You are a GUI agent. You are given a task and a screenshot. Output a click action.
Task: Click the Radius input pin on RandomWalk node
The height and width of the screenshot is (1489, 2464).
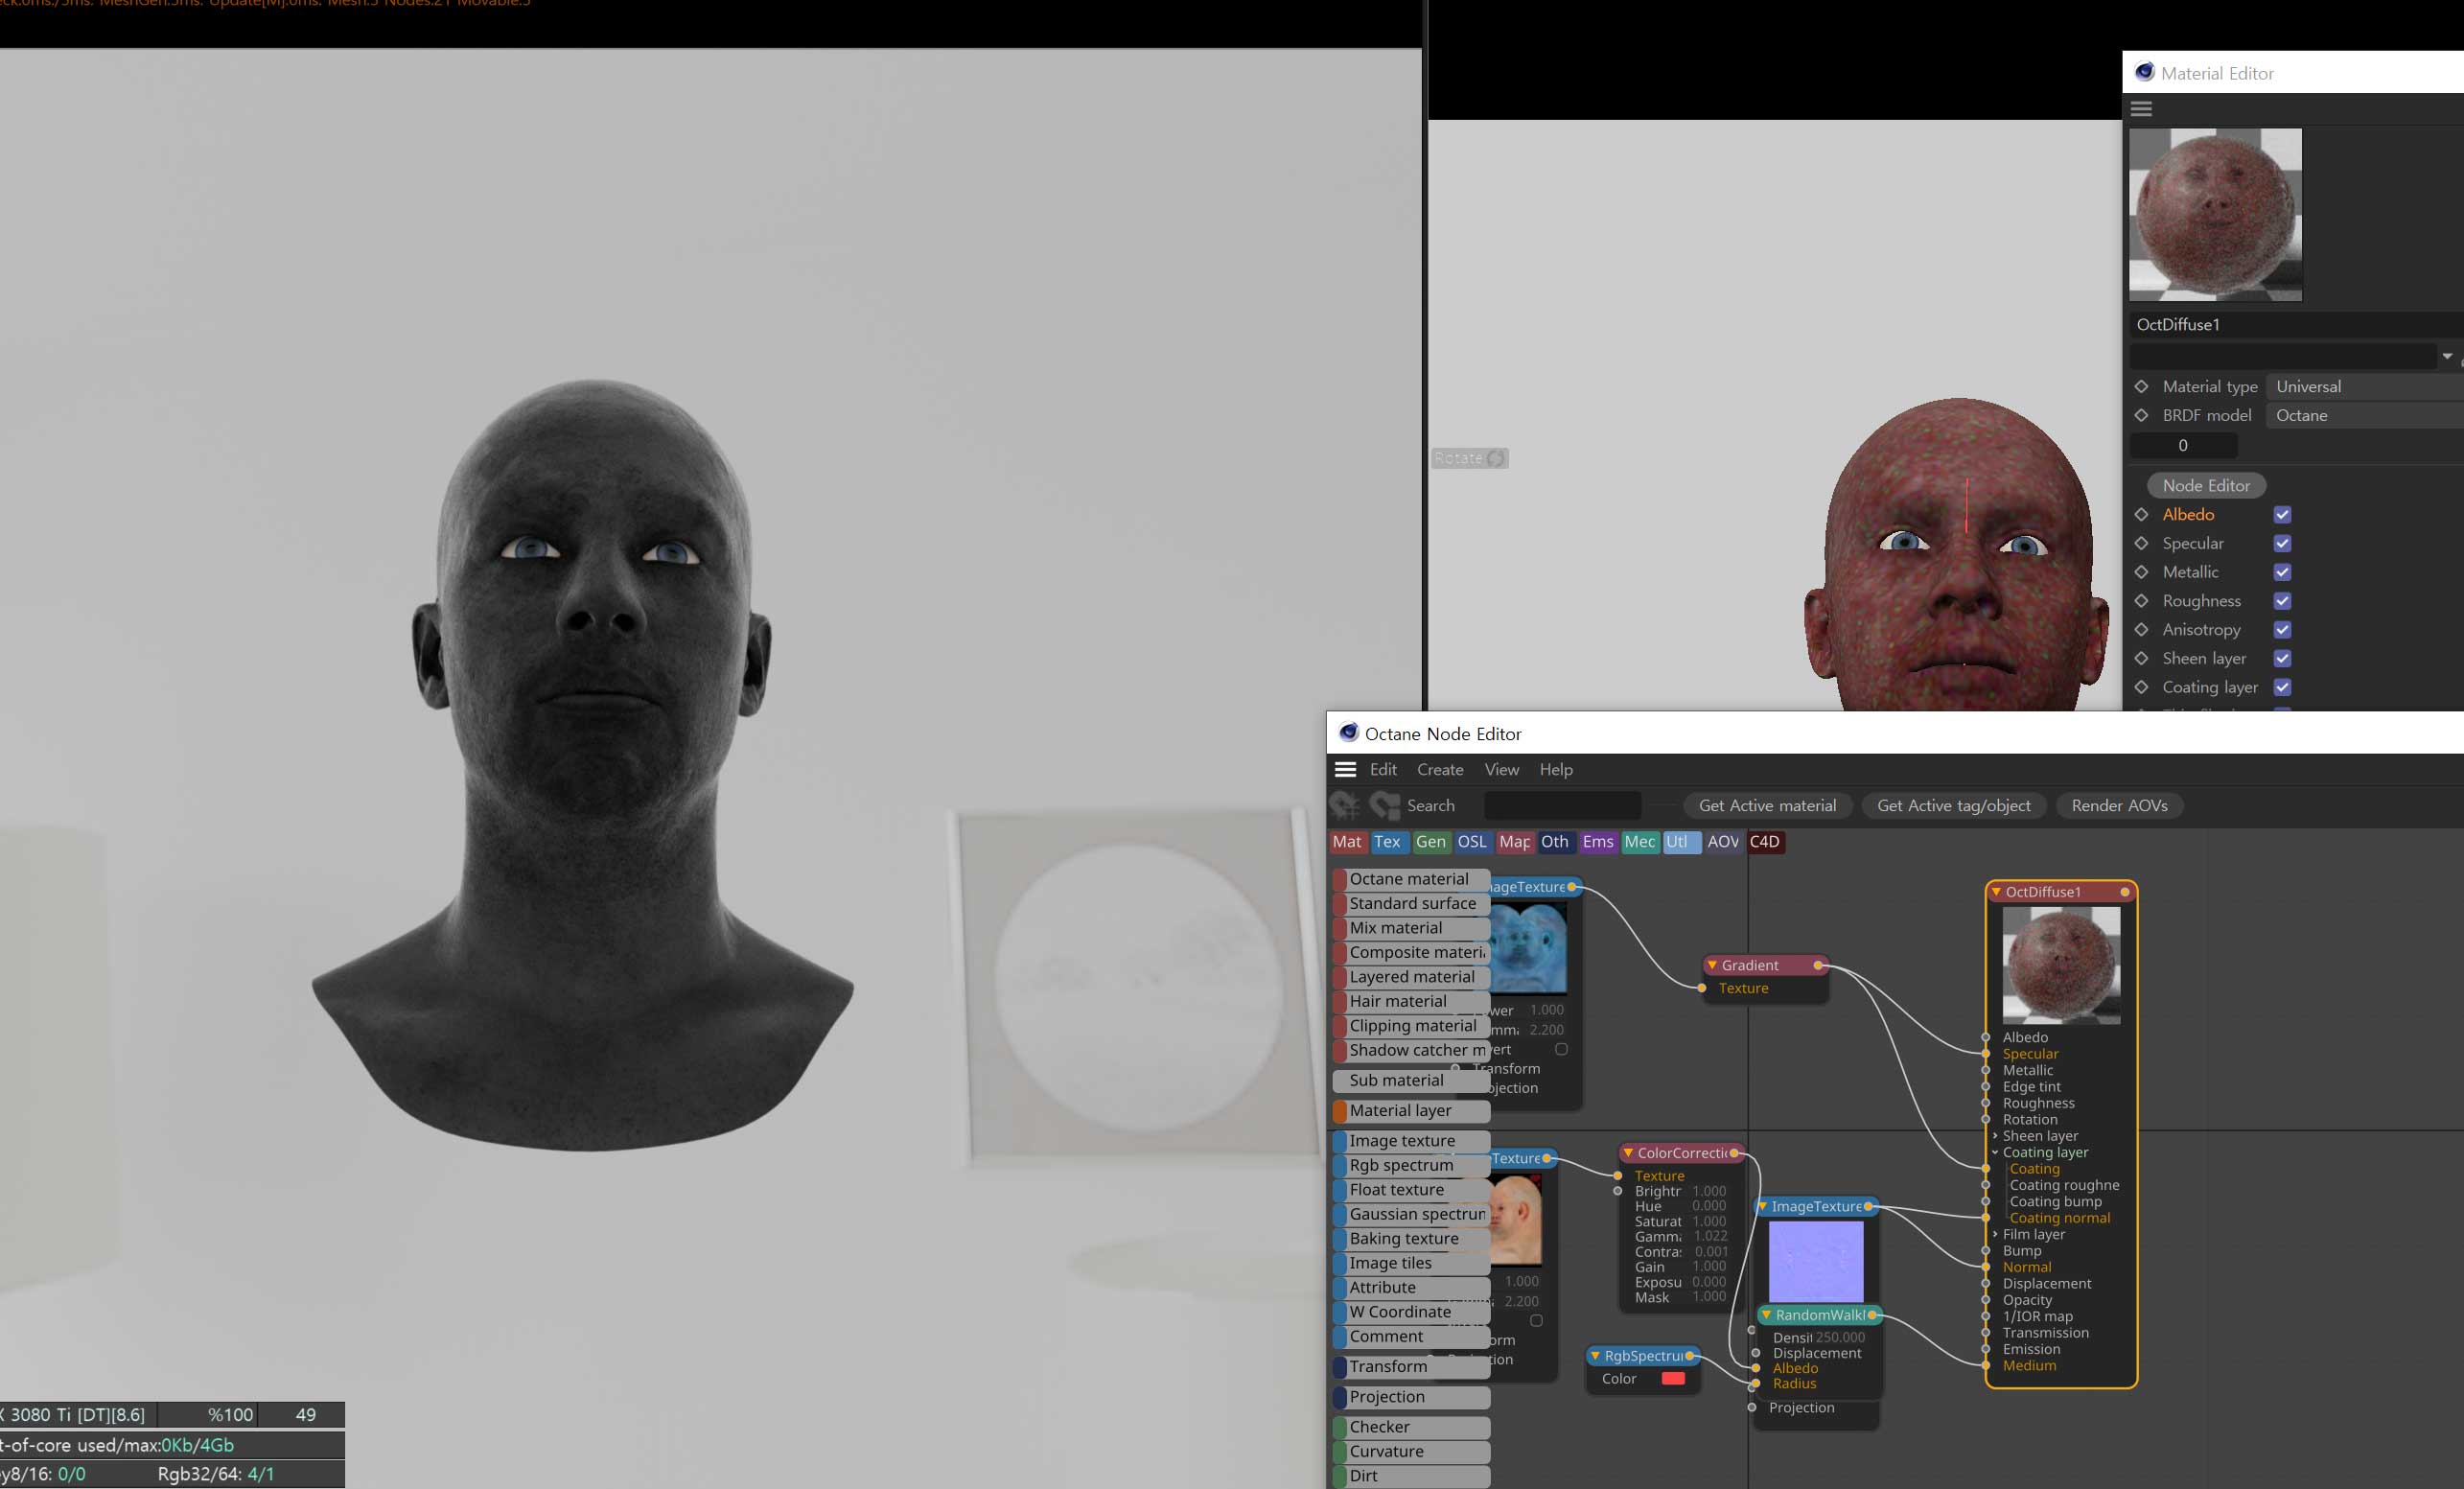(x=1755, y=1384)
